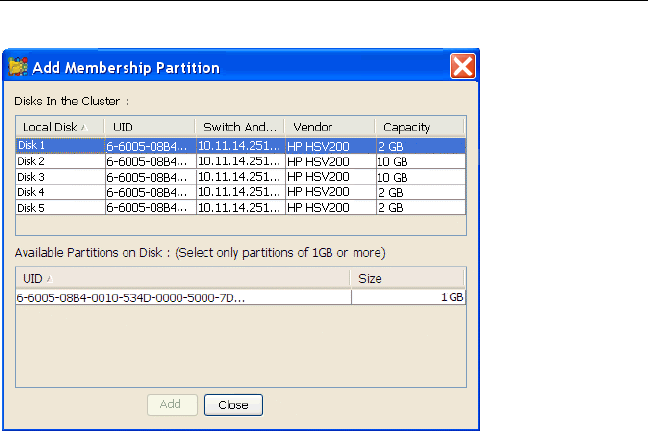Select the Disk 5 row
Image resolution: width=648 pixels, height=431 pixels.
pos(59,207)
